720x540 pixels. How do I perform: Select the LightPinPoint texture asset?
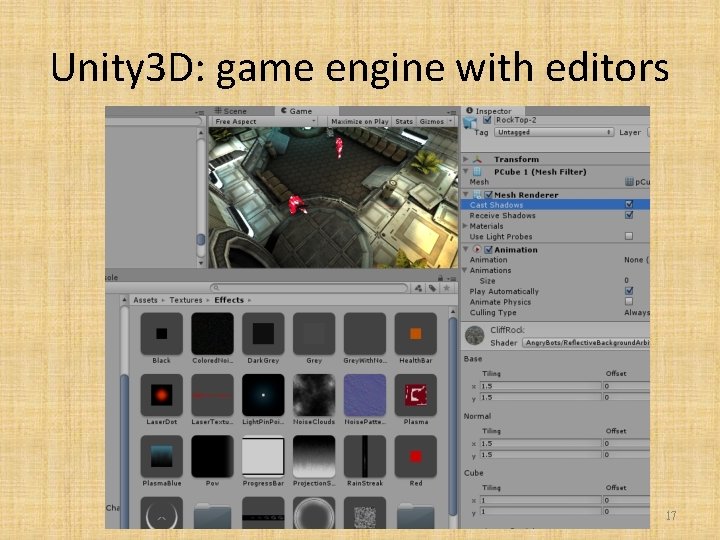(263, 395)
